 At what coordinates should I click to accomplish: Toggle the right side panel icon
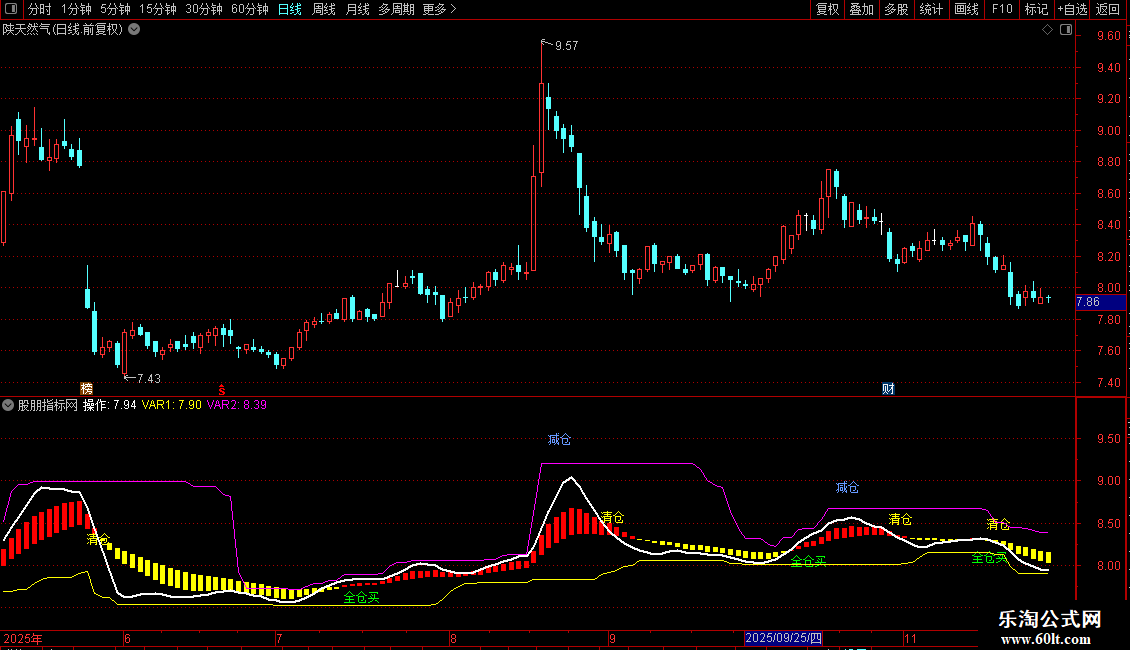pos(1066,30)
